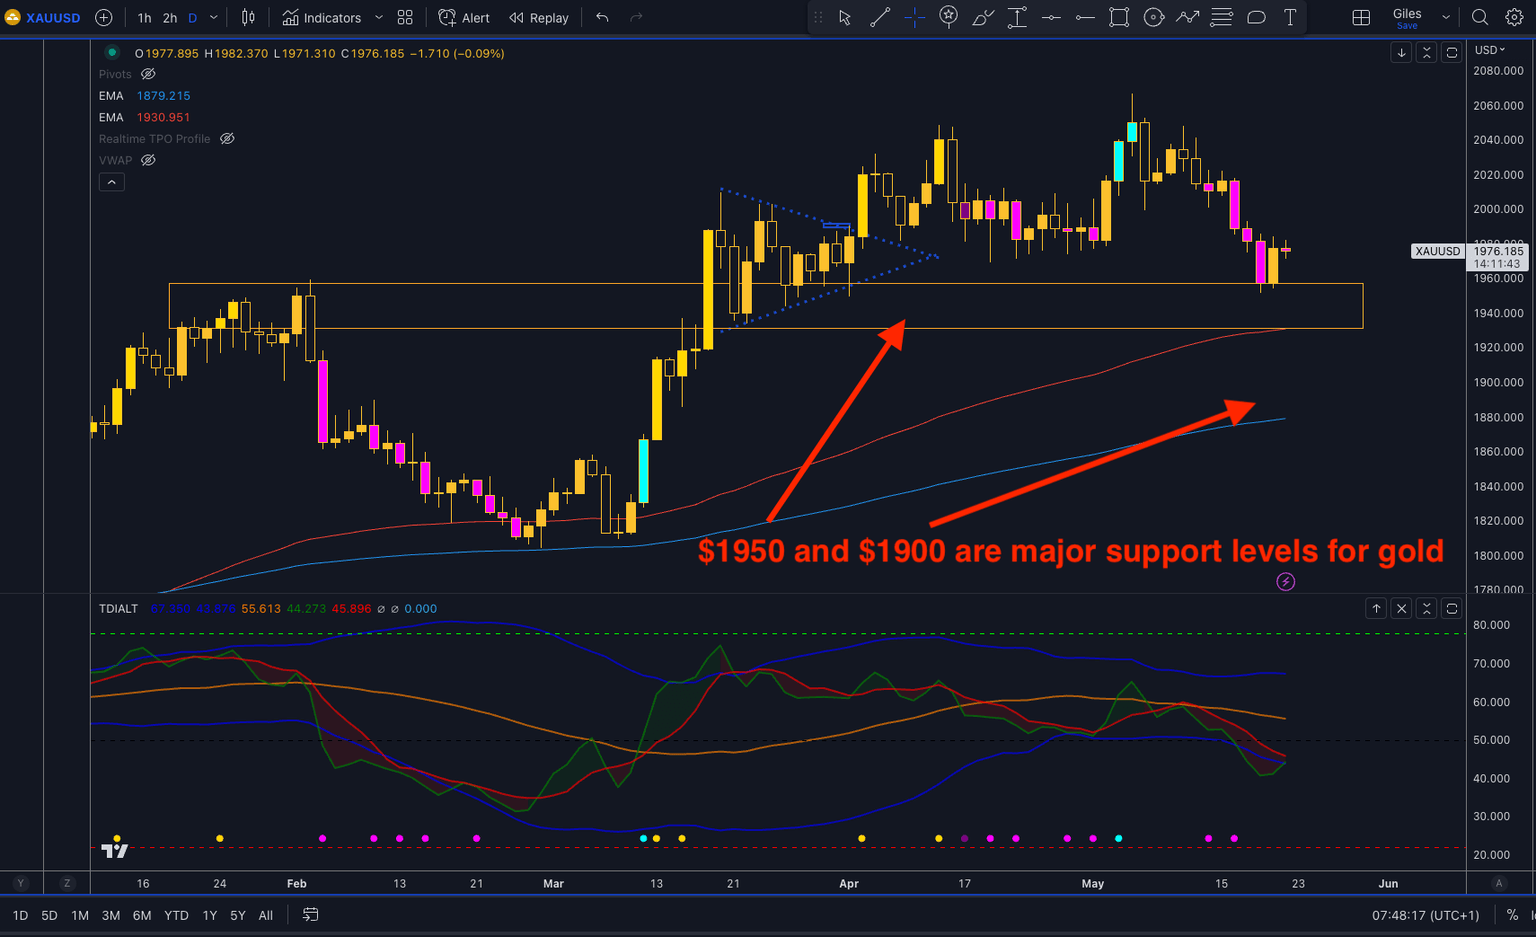Activate the Crosshair cursor tool
Viewport: 1536px width, 937px height.
[x=914, y=17]
